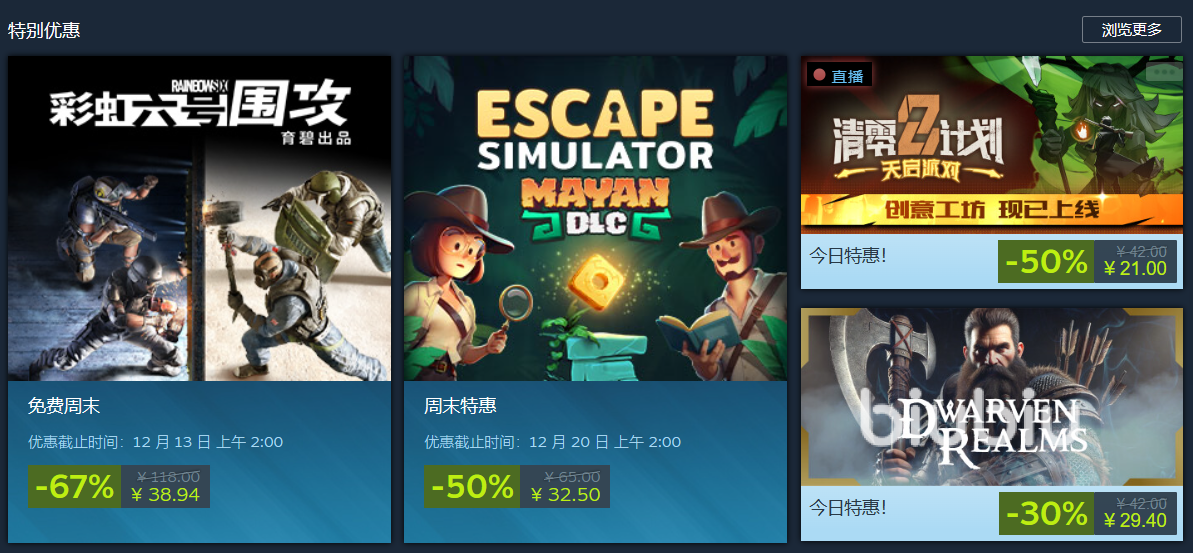The height and width of the screenshot is (553, 1193).
Task: Click the -67% discount badge
Action: (75, 487)
